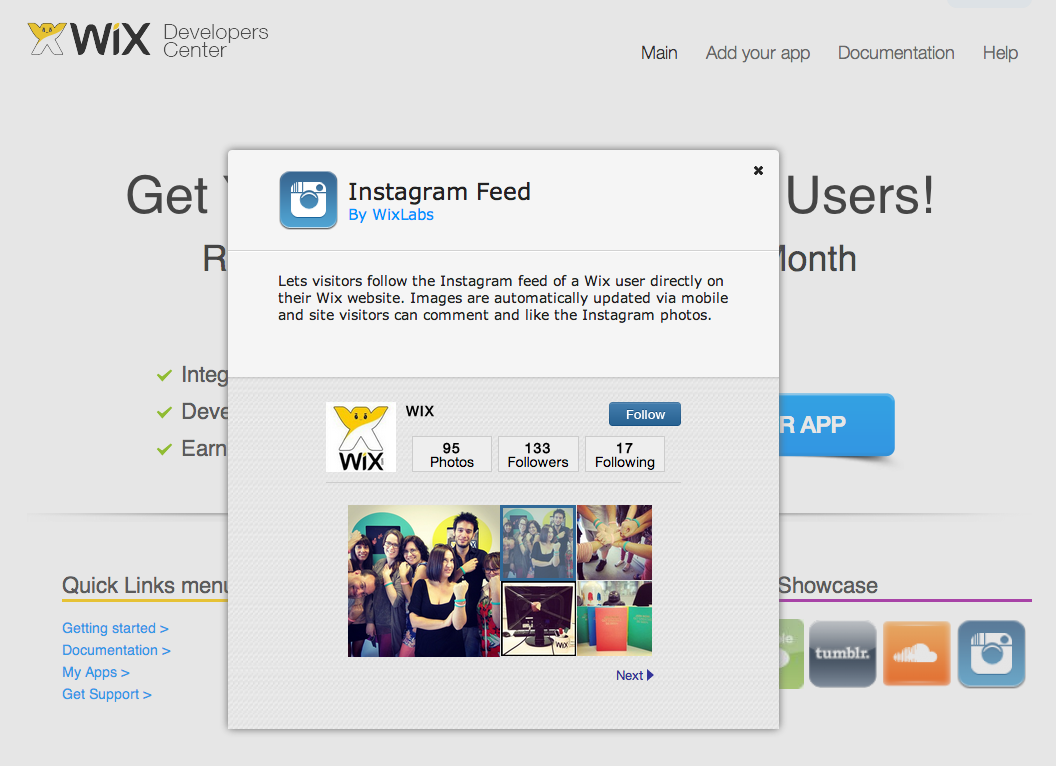The image size is (1056, 766).
Task: Open the Help nav item
Action: click(x=1000, y=53)
